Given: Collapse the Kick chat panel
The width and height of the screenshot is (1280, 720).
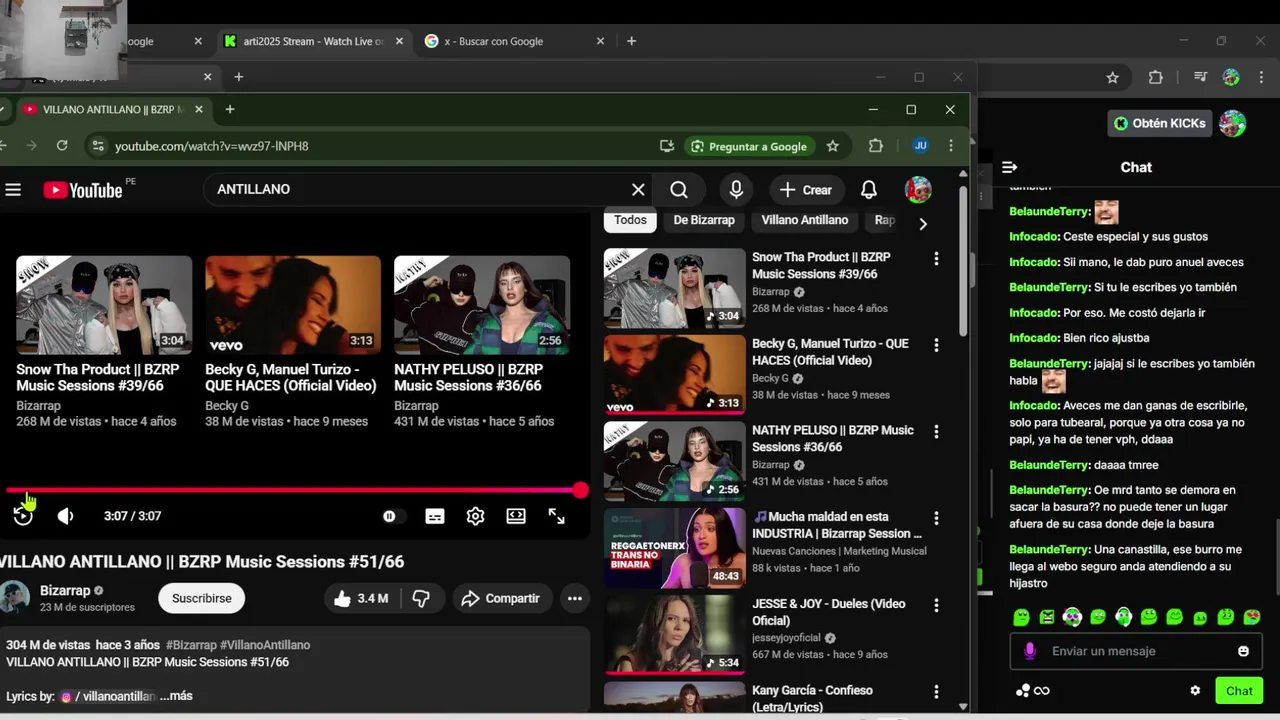Looking at the screenshot, I should (1010, 167).
